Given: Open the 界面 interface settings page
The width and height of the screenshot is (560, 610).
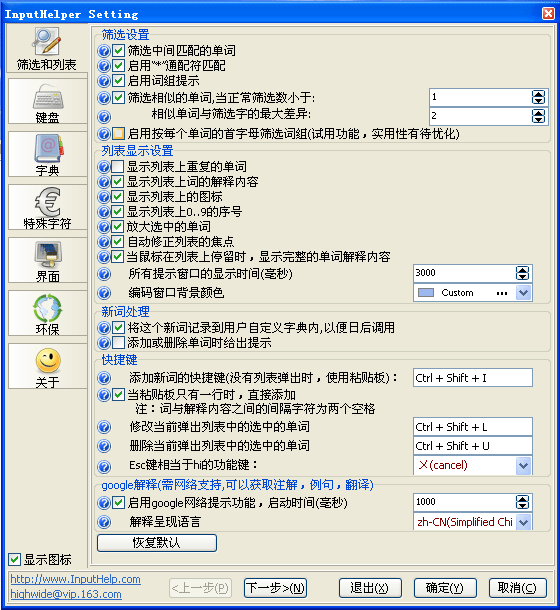Looking at the screenshot, I should coord(47,260).
